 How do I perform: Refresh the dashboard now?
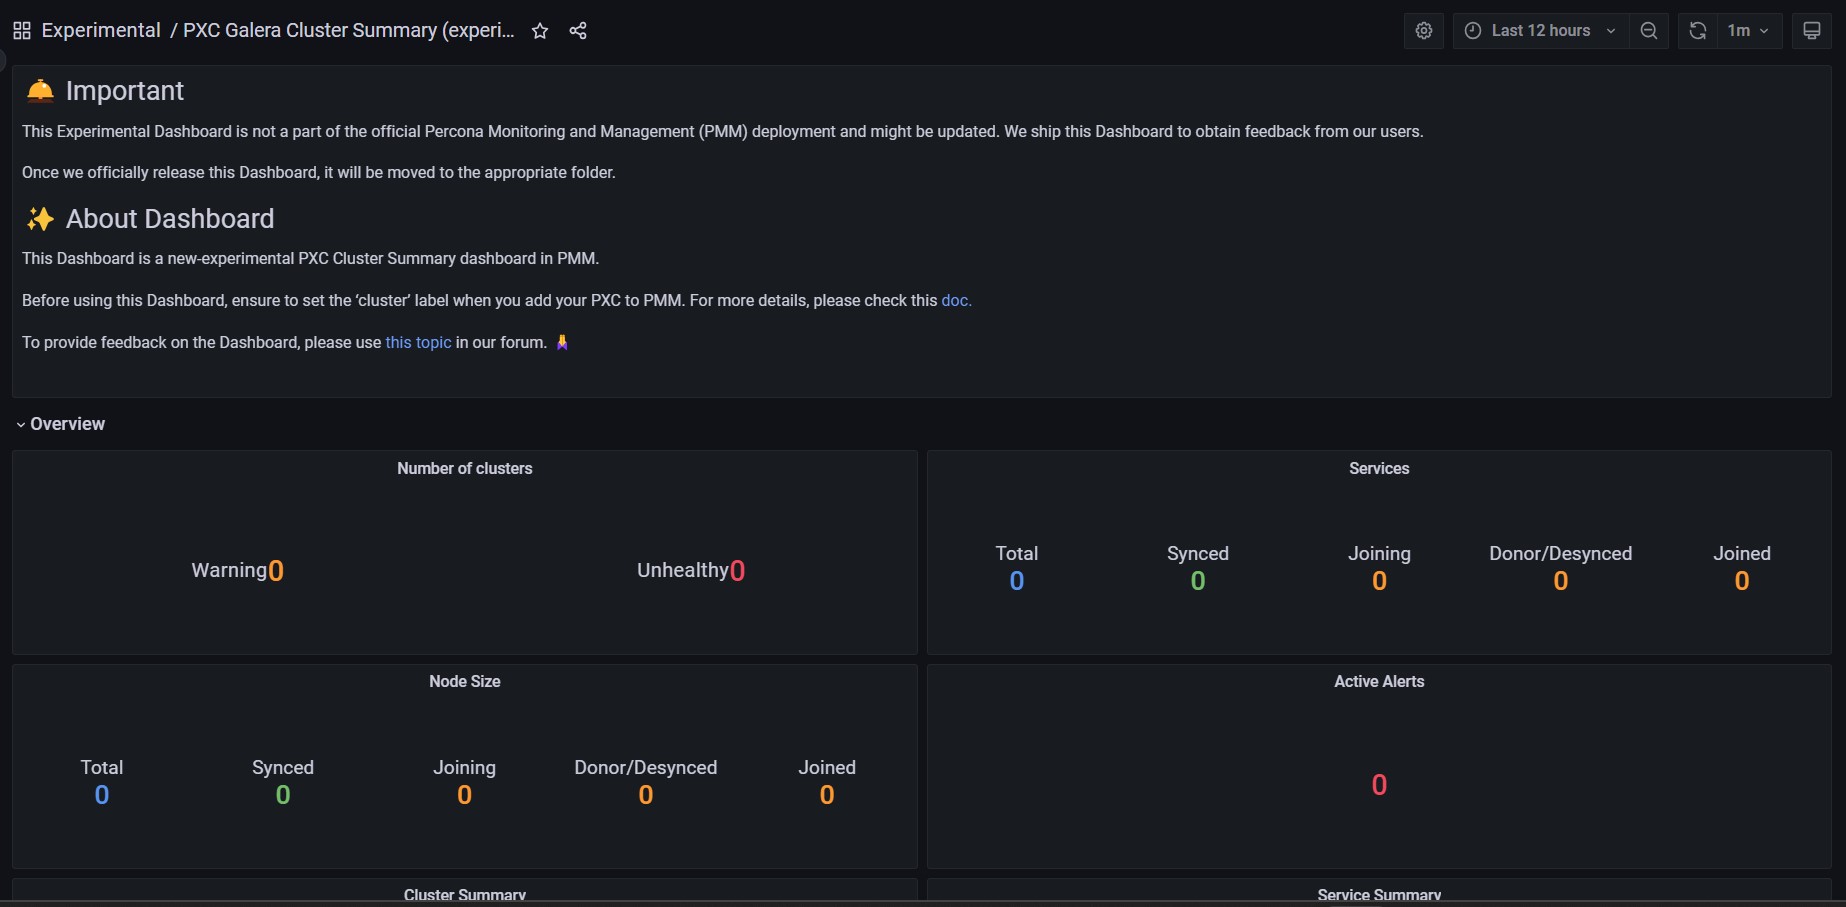tap(1697, 31)
